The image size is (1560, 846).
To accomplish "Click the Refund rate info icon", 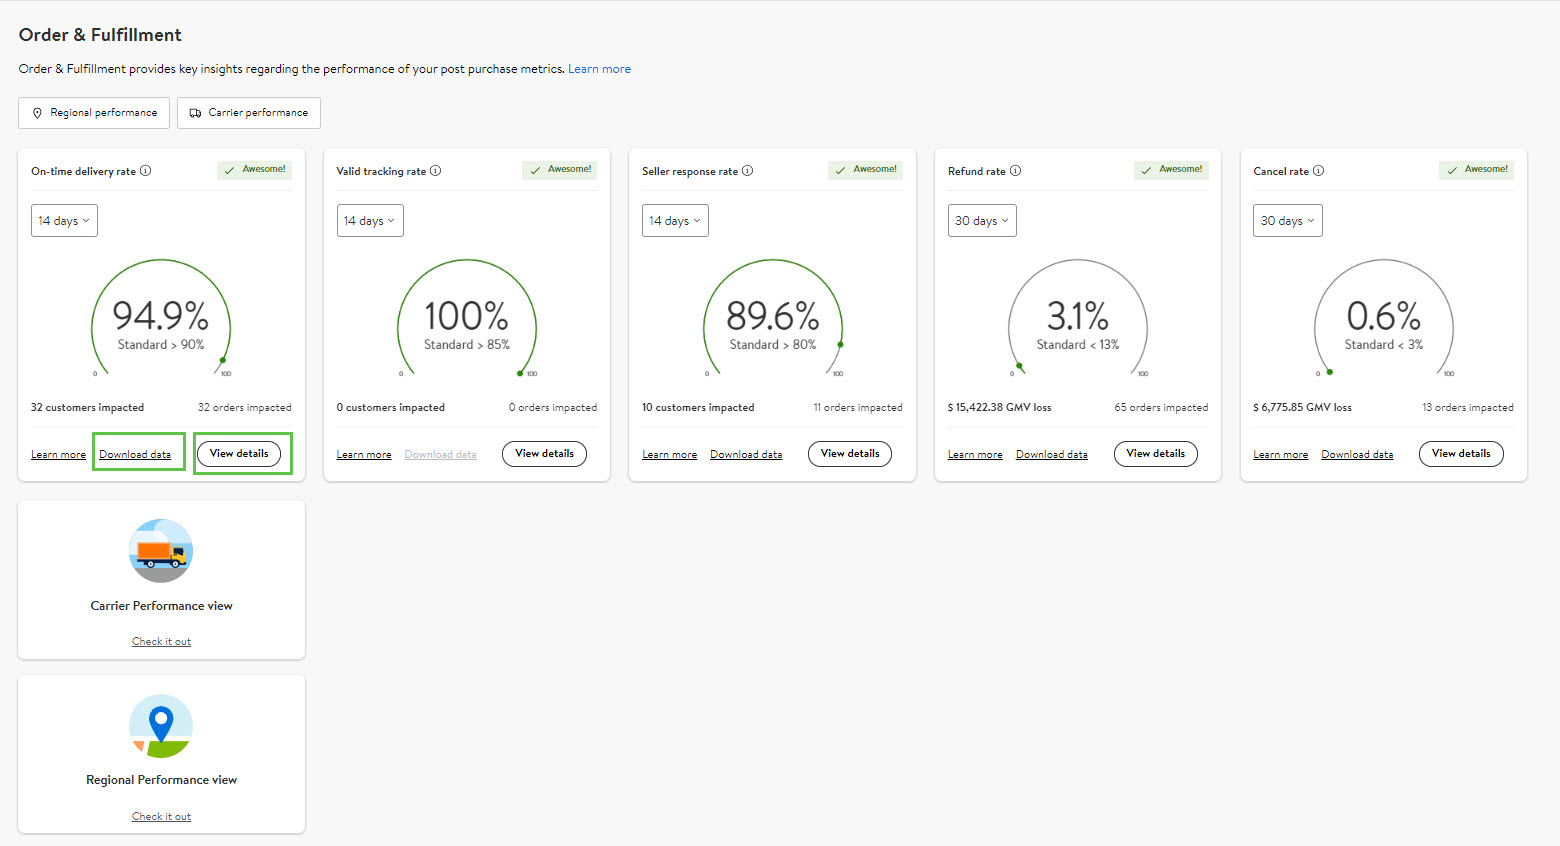I will coord(1016,171).
